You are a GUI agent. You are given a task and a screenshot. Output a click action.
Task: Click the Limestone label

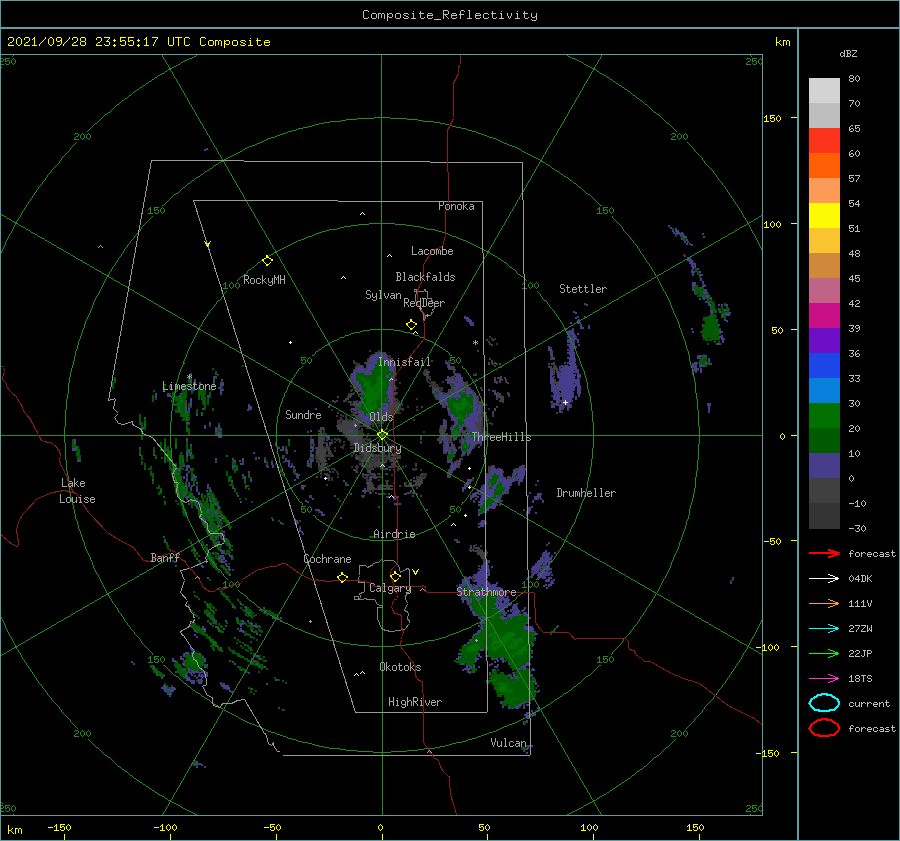pos(189,386)
